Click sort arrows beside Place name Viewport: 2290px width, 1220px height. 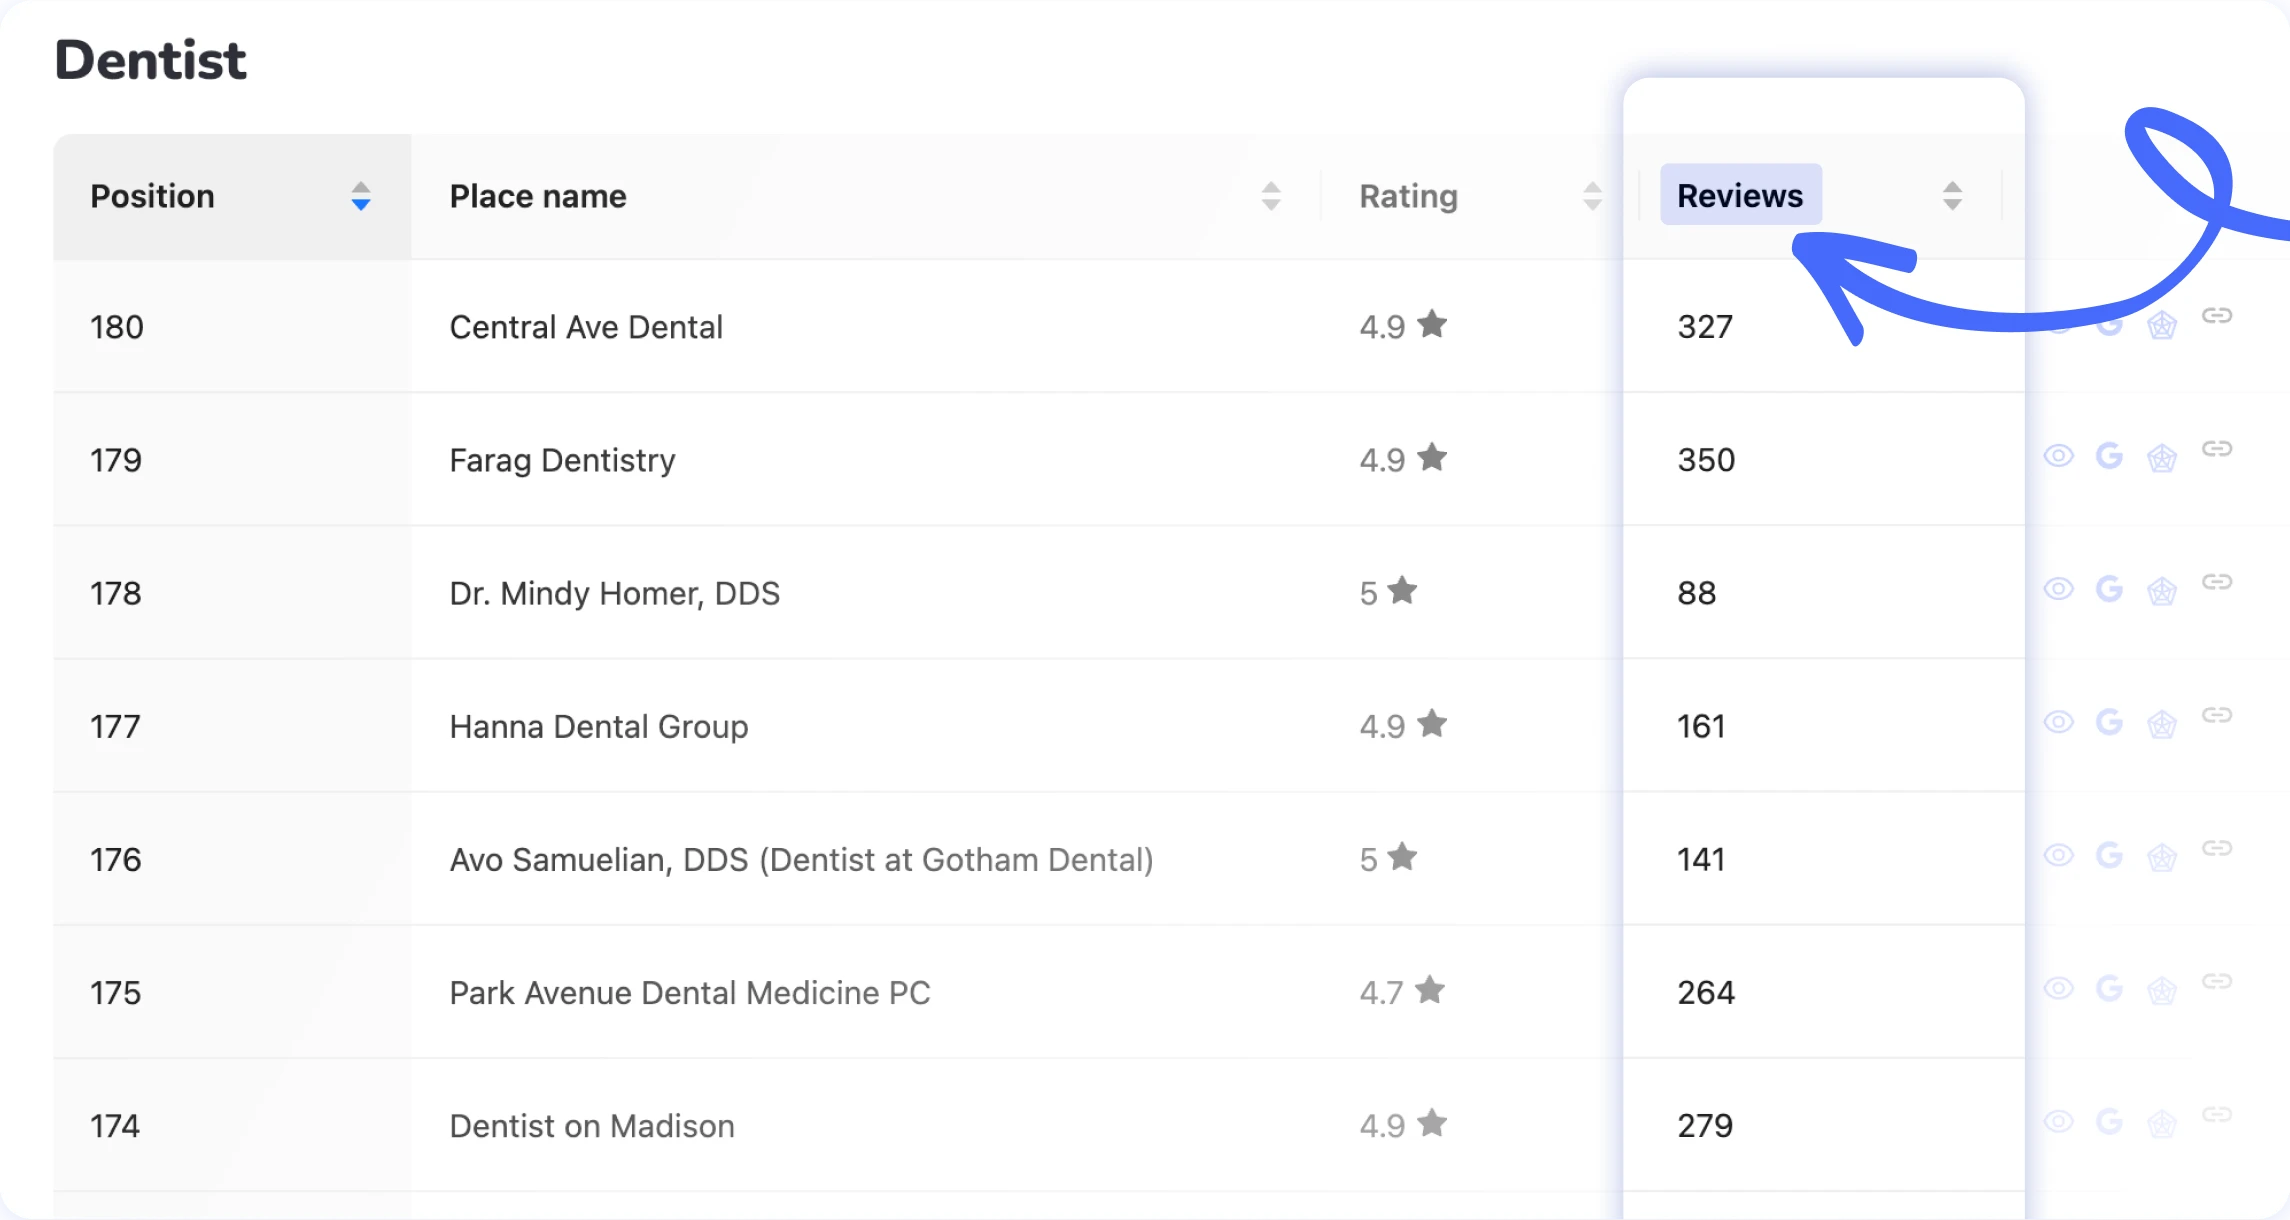click(1271, 196)
